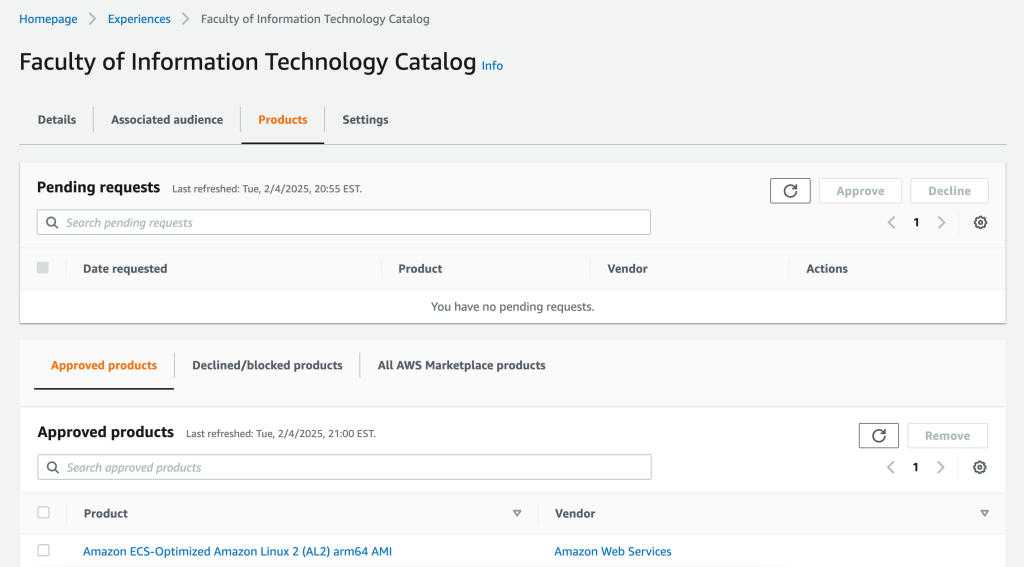Go to next page of pending requests
Screen dimensions: 1024x567
tap(941, 223)
